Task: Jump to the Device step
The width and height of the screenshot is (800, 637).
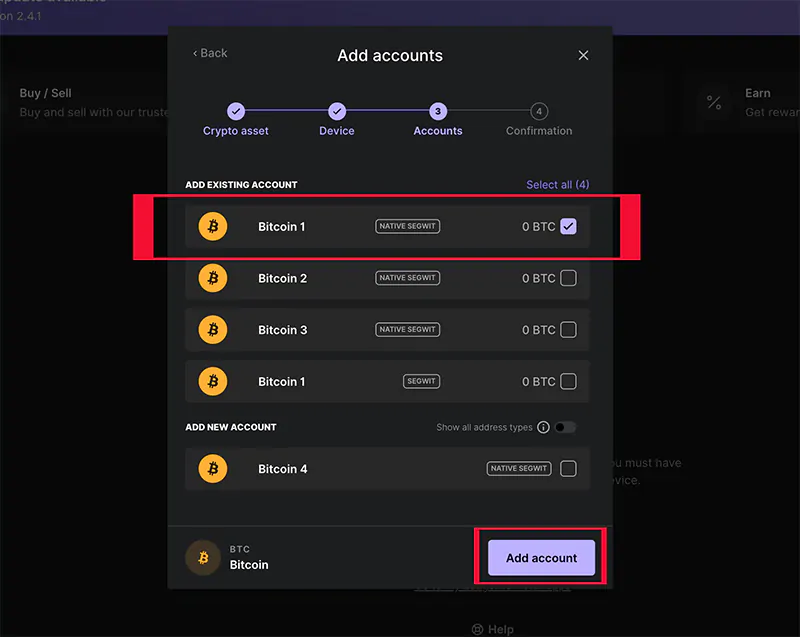Action: click(x=337, y=112)
